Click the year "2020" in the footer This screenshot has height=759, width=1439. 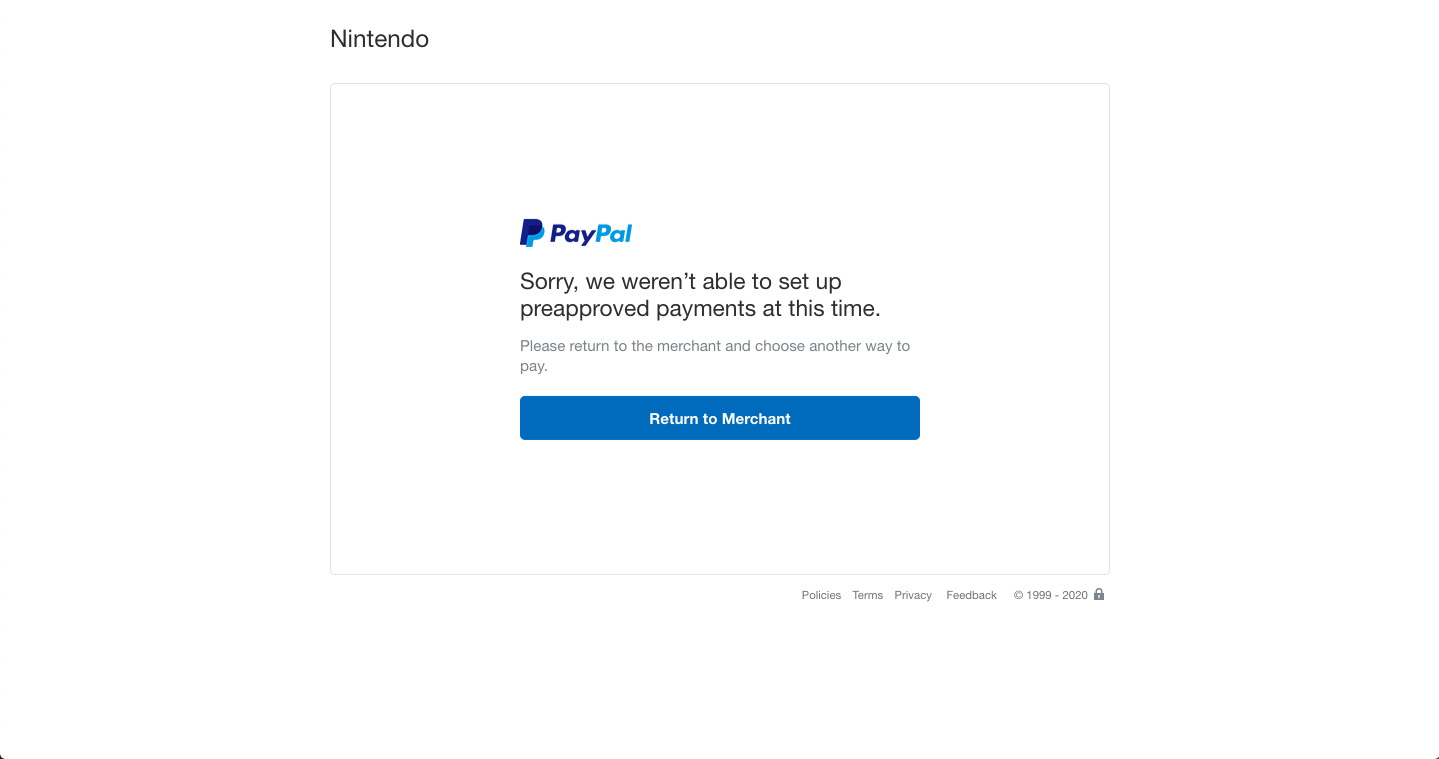[x=1075, y=595]
